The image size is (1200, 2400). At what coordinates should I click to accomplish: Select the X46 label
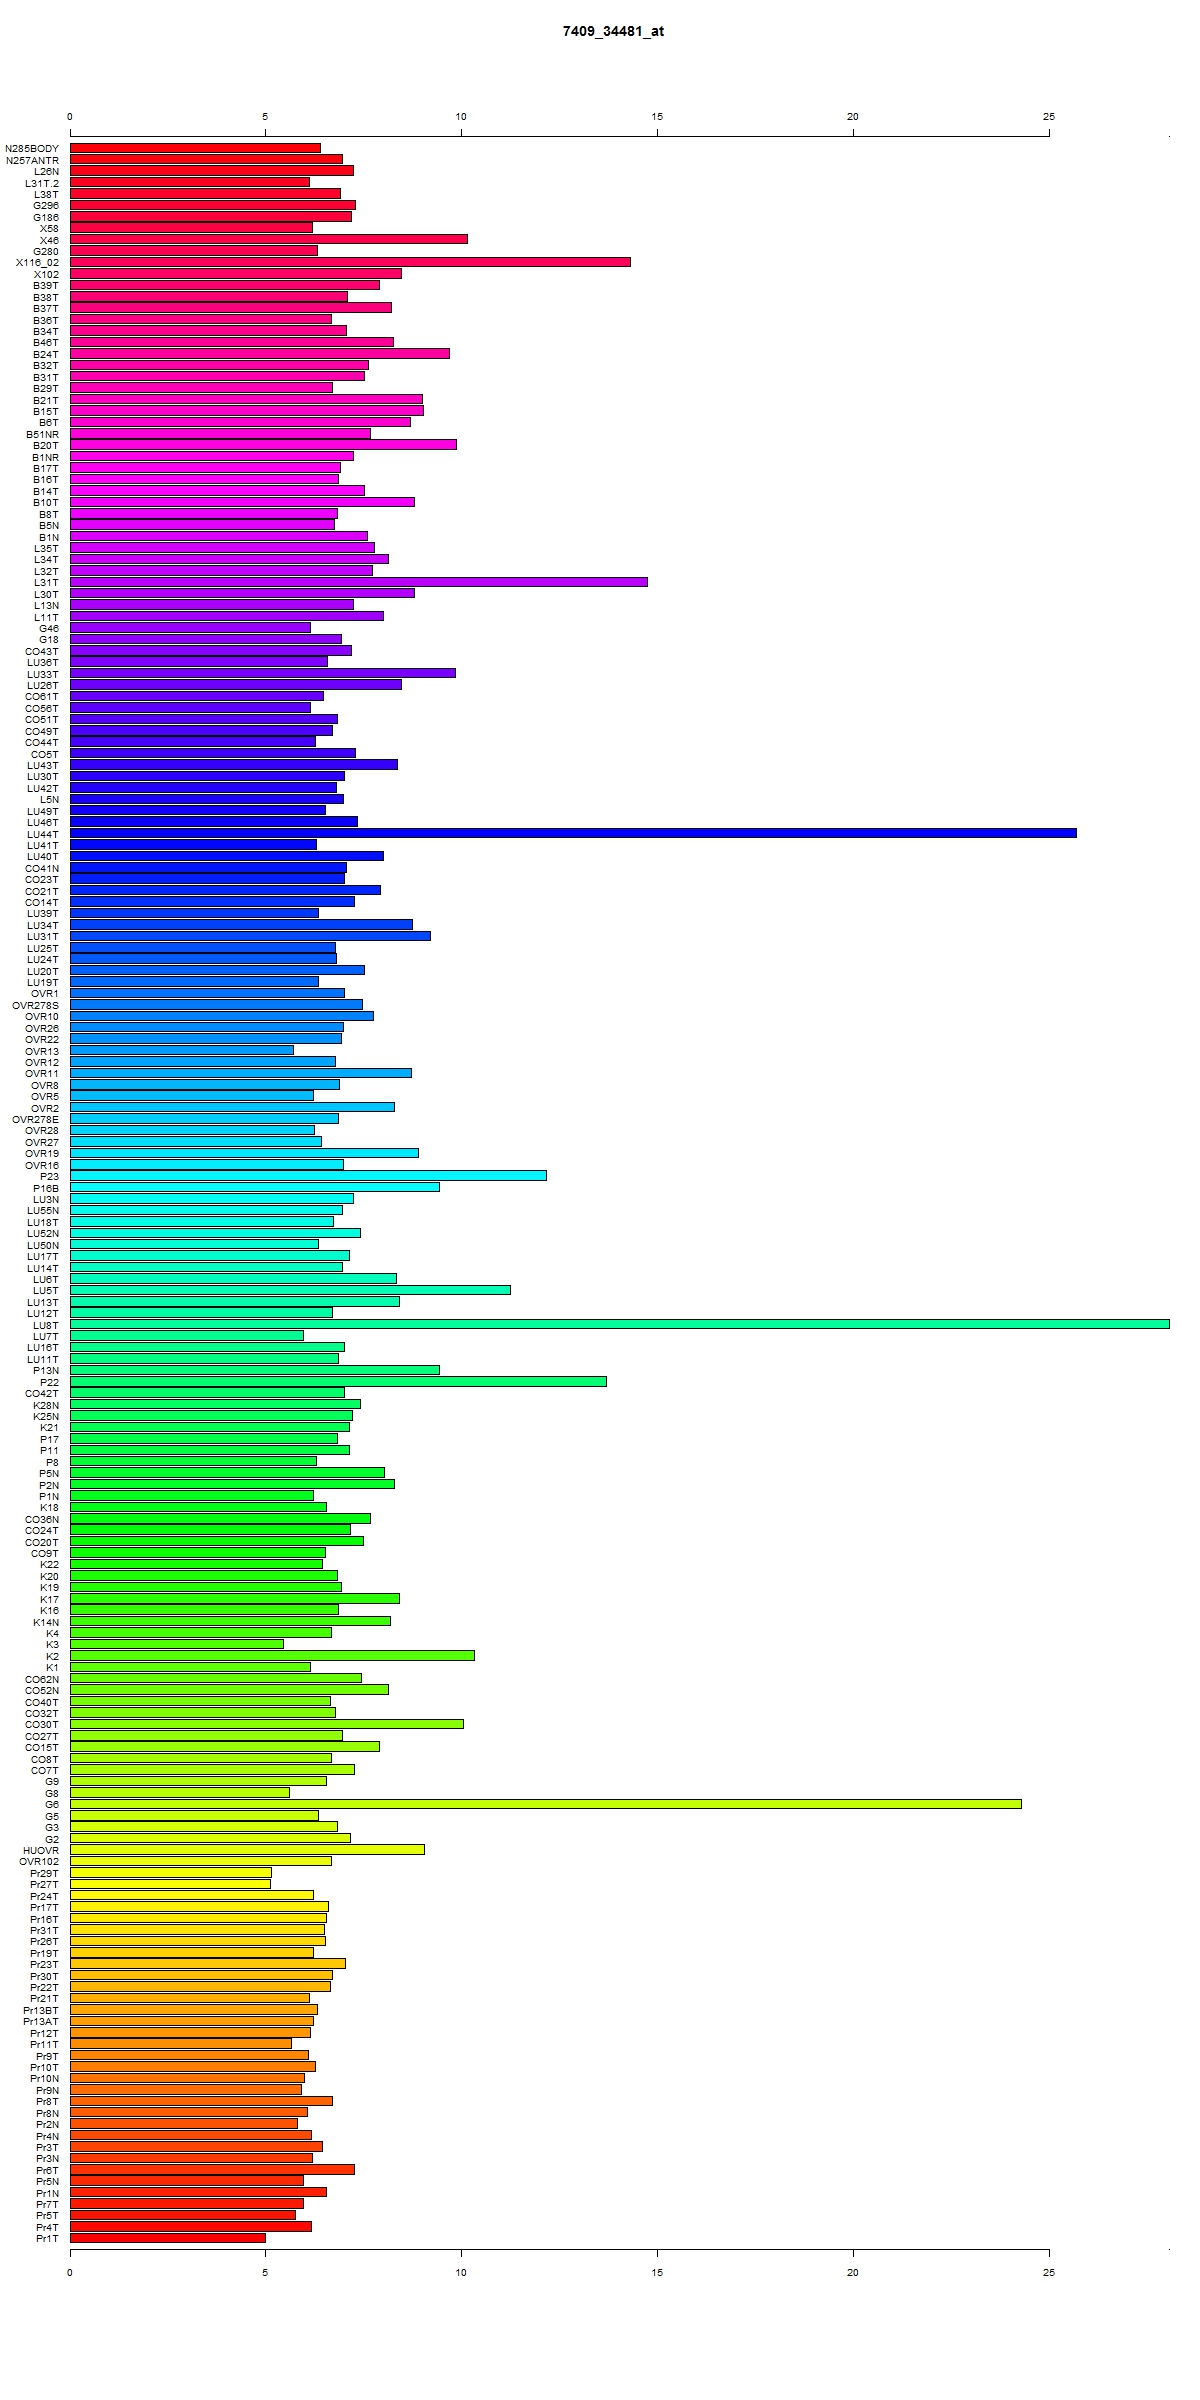50,240
